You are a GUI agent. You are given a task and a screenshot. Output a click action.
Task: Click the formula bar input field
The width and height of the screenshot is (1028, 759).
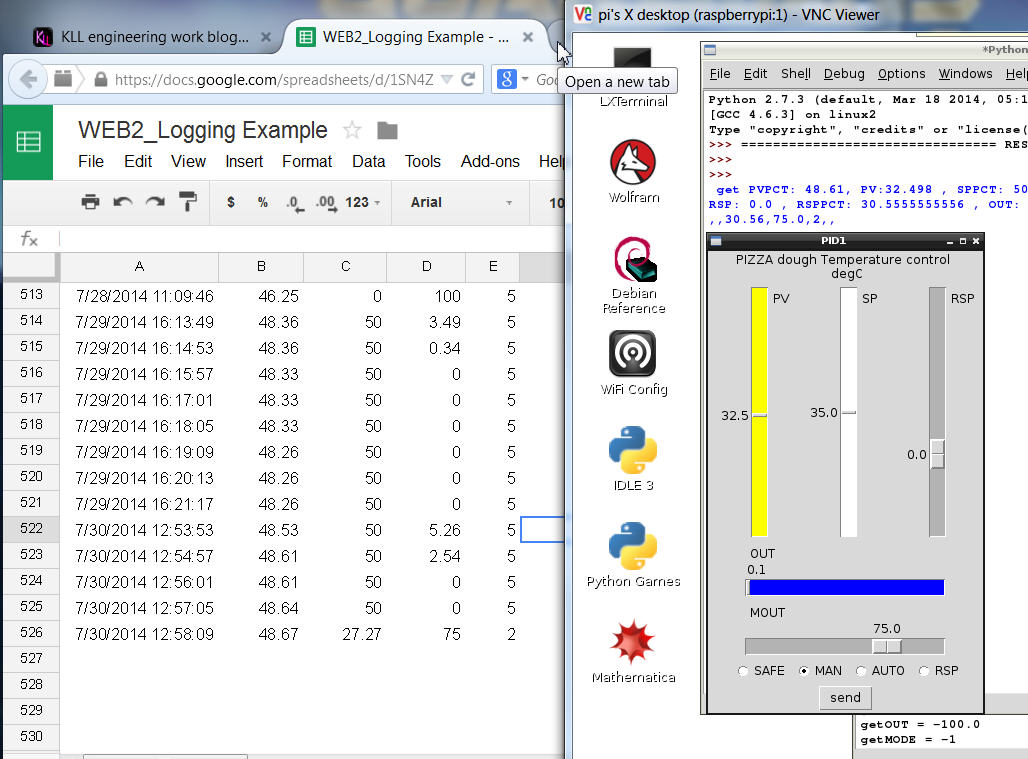(300, 239)
